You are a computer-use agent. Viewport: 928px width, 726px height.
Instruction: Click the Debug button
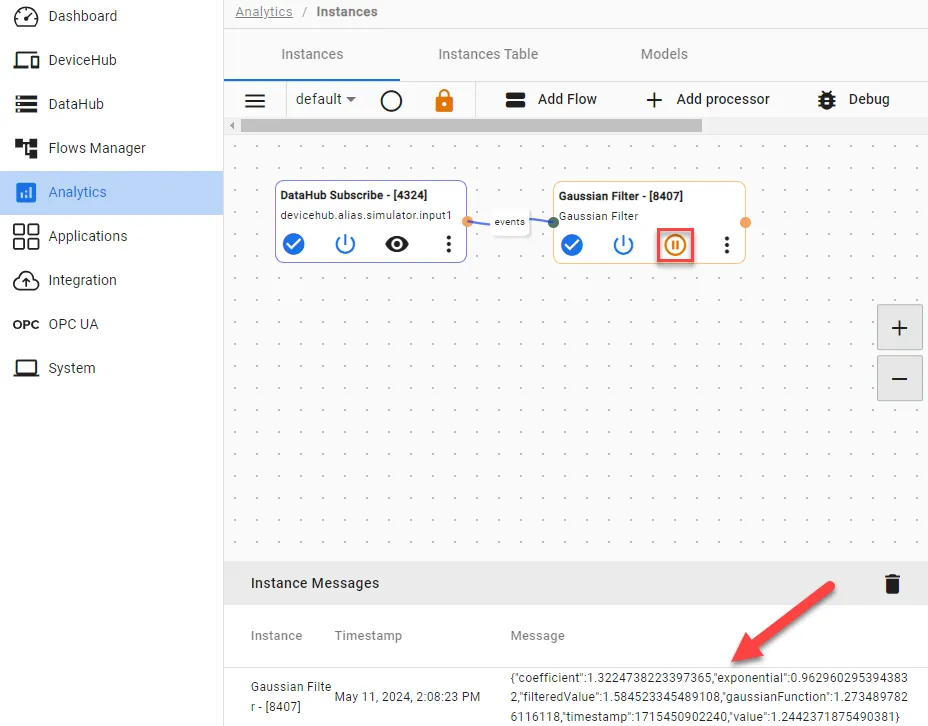pos(853,99)
